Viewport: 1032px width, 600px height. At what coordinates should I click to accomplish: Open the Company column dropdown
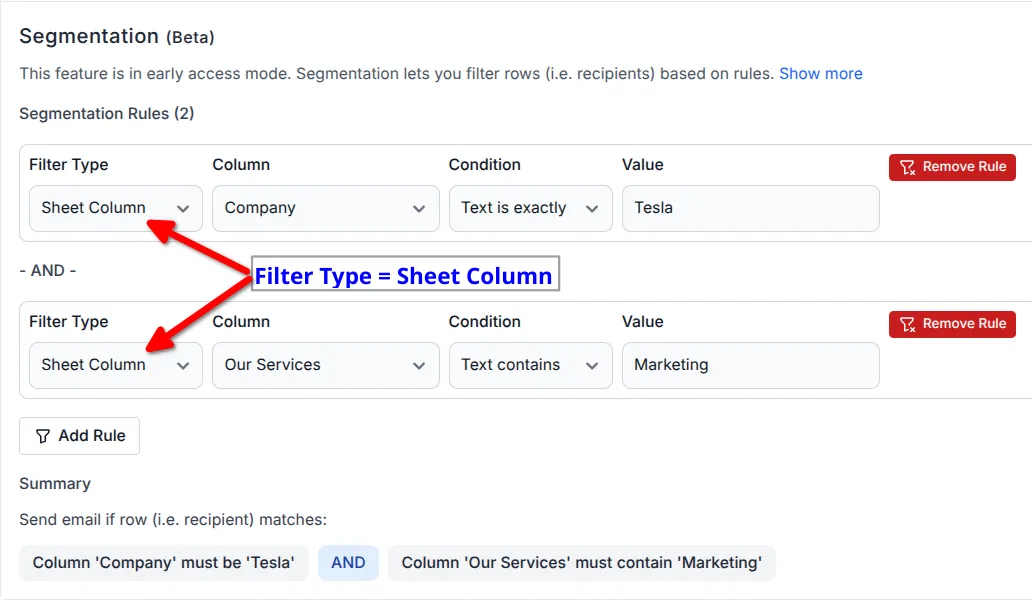[x=324, y=208]
